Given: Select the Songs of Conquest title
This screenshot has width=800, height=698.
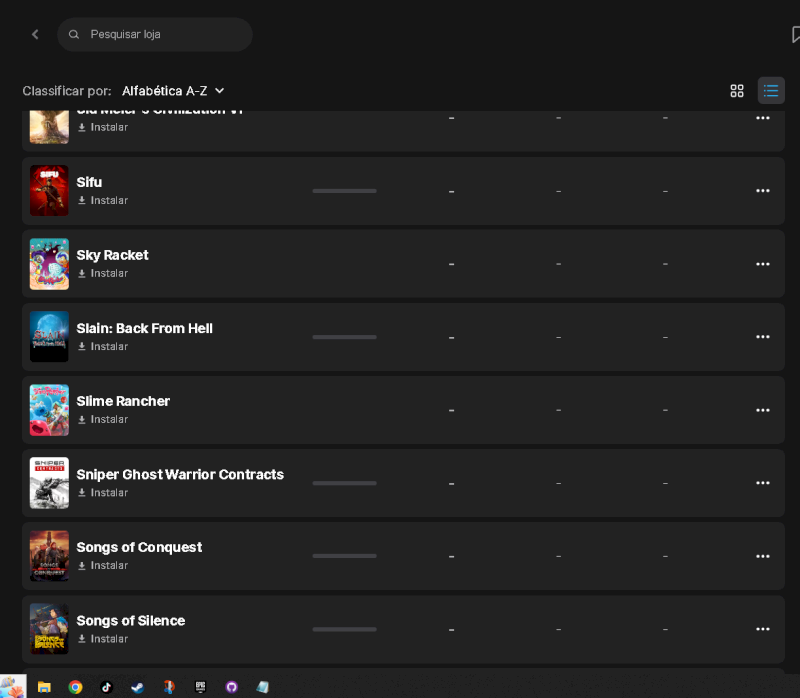Looking at the screenshot, I should pos(139,547).
